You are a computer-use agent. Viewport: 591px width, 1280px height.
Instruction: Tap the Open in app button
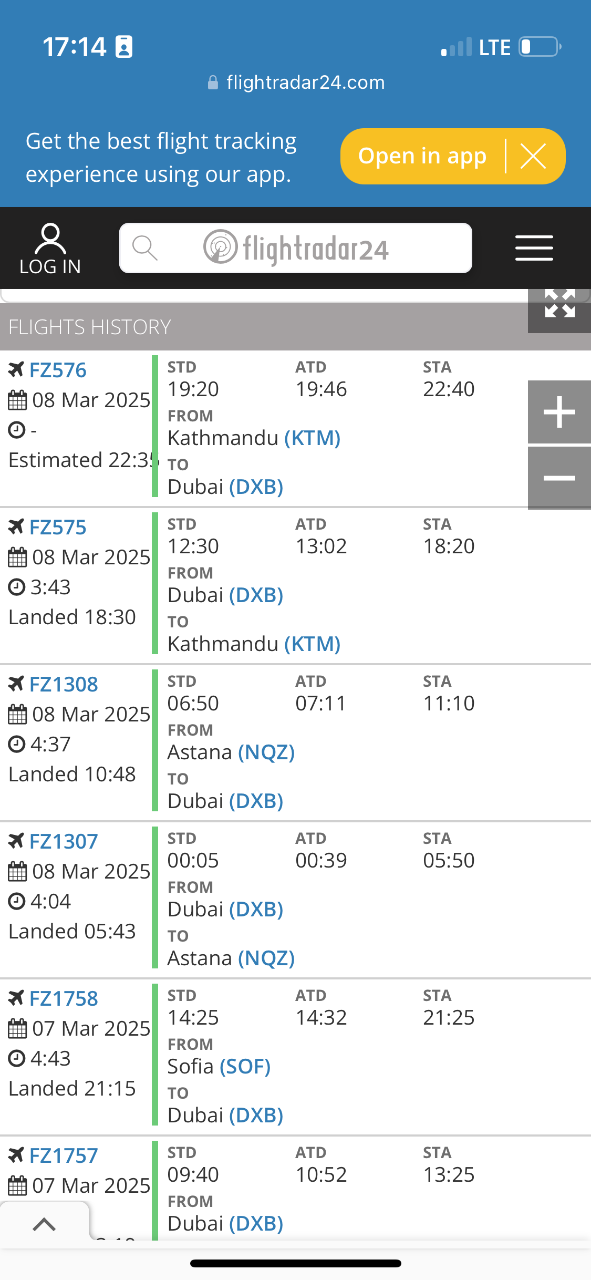422,156
